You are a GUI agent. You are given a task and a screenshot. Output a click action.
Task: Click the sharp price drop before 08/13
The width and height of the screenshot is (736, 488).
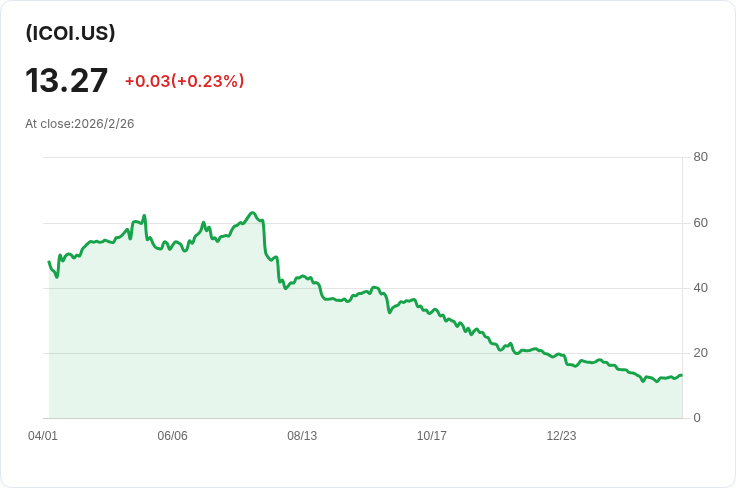tap(264, 240)
